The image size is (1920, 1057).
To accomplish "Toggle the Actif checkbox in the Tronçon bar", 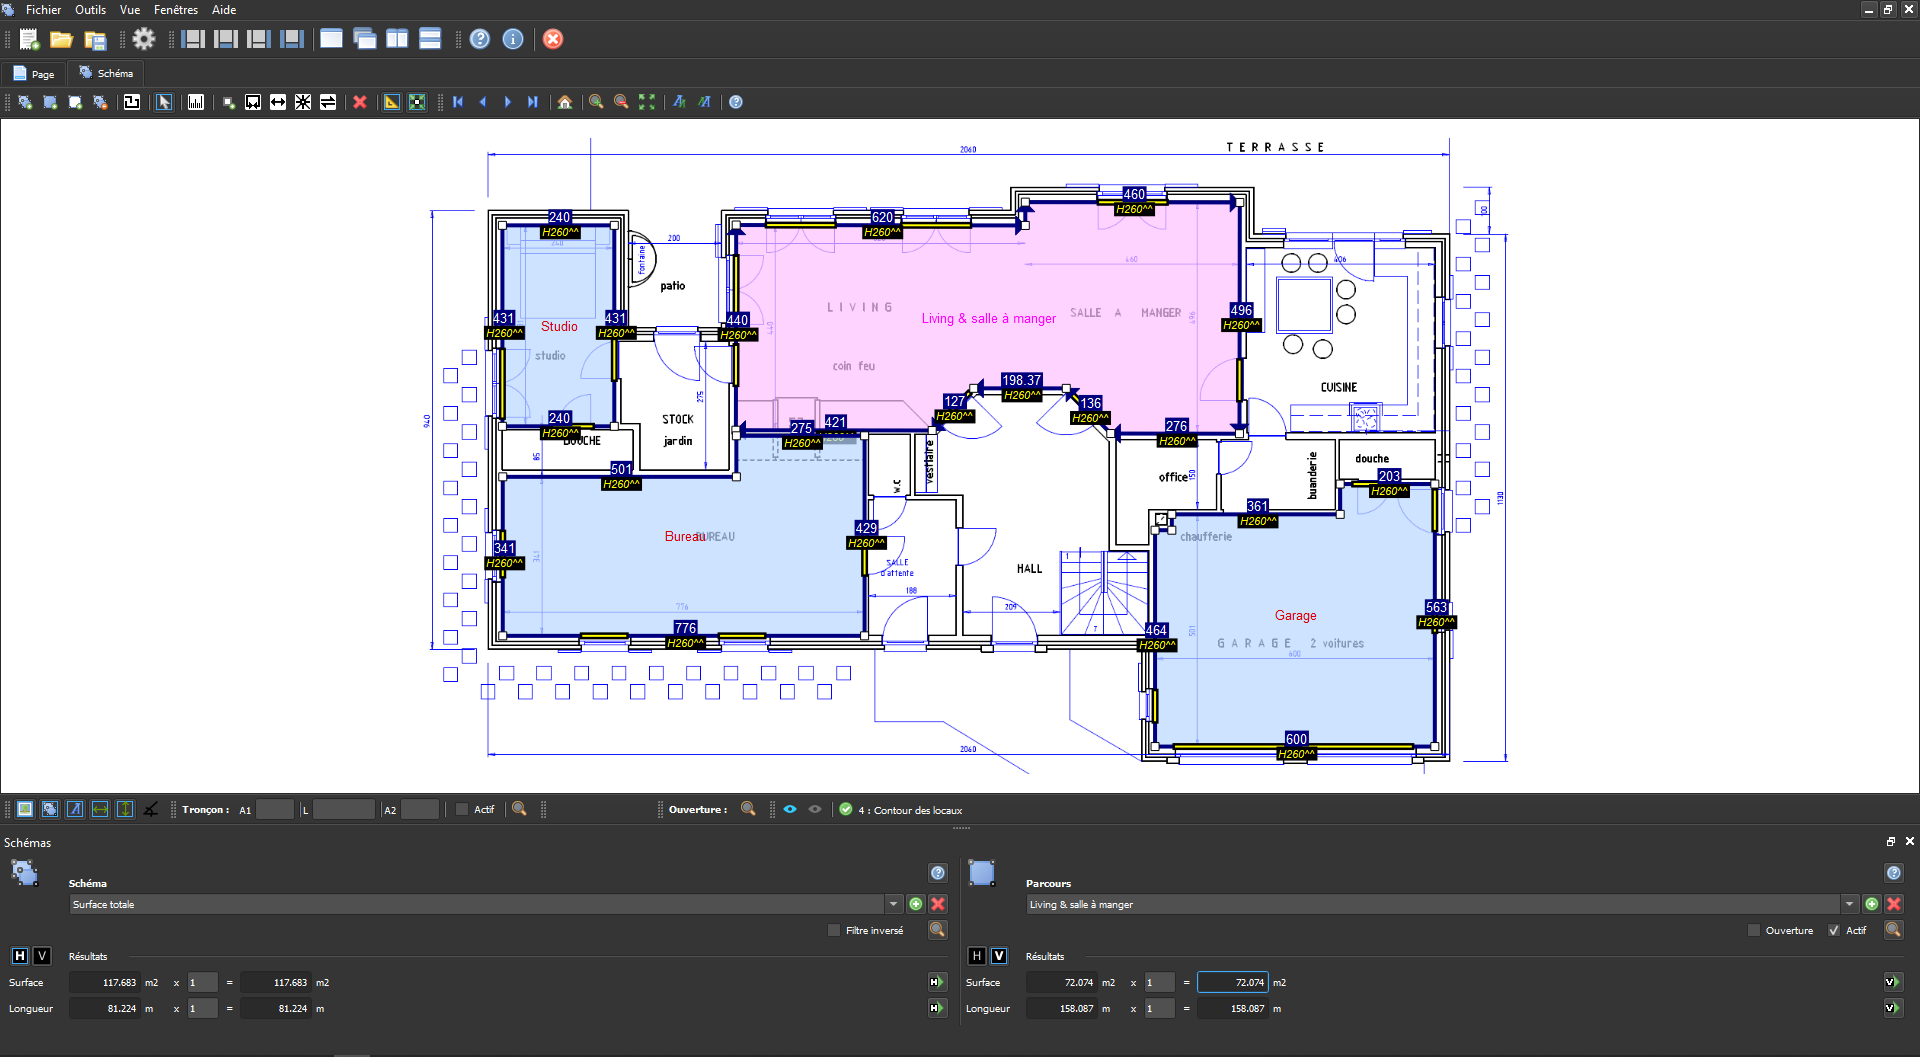I will point(462,809).
